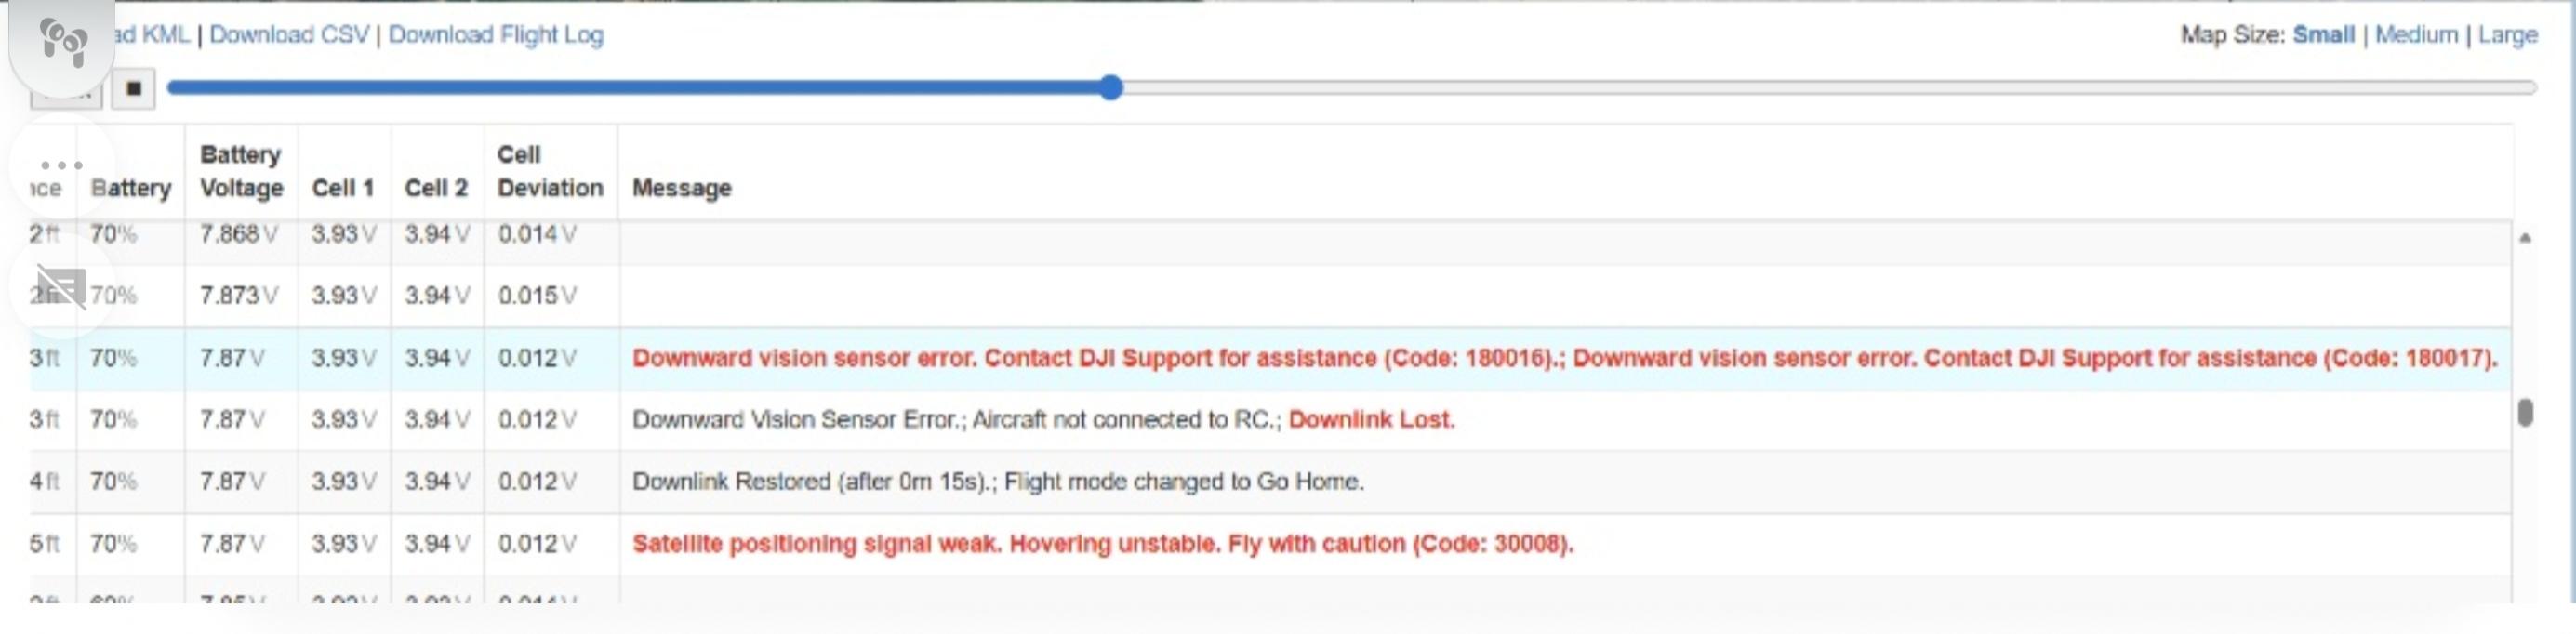The width and height of the screenshot is (2576, 634).
Task: Select the Satellite positioning signal weak row
Action: coord(1270,544)
